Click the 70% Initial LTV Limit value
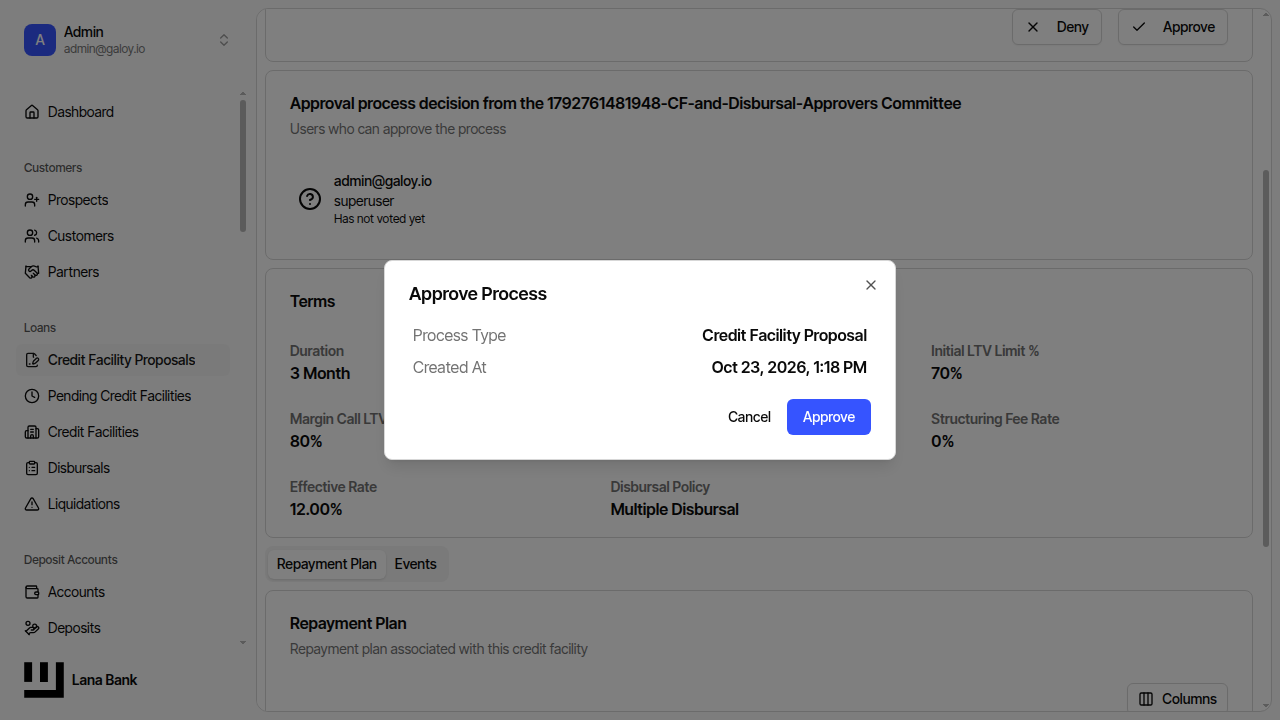Image resolution: width=1280 pixels, height=720 pixels. click(x=946, y=373)
